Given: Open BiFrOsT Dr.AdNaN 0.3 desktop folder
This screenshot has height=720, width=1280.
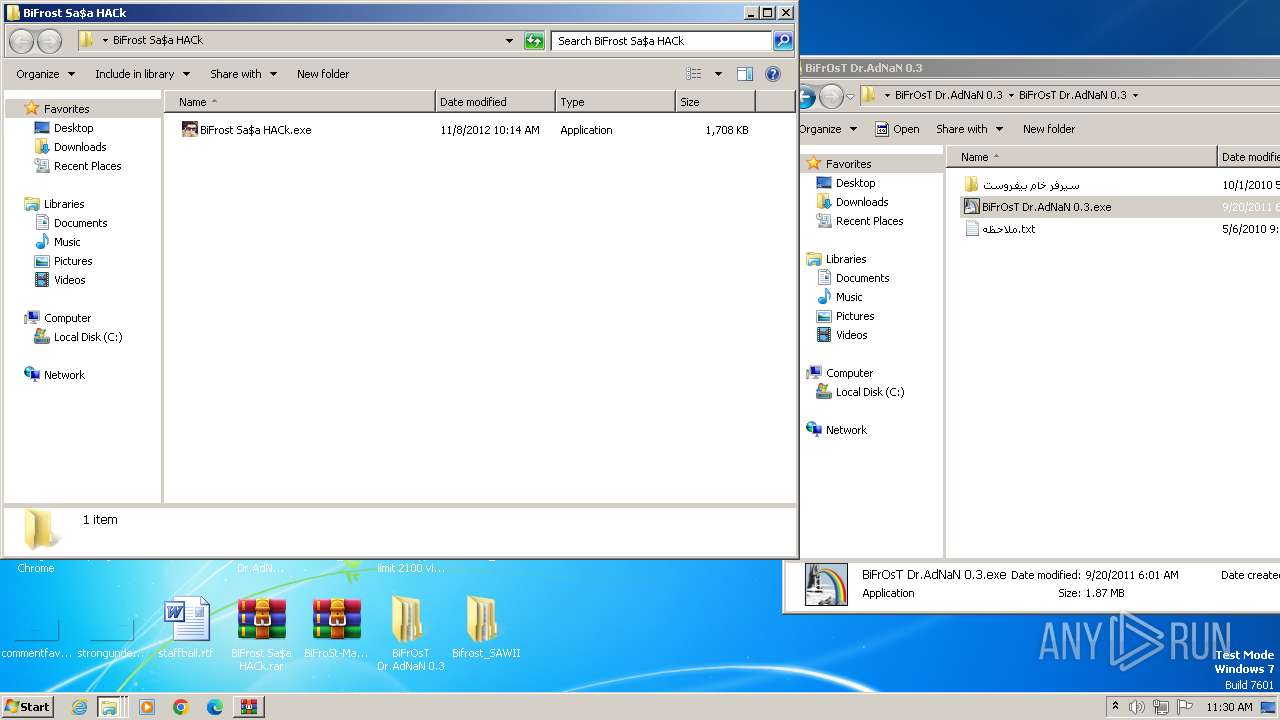Looking at the screenshot, I should point(410,634).
